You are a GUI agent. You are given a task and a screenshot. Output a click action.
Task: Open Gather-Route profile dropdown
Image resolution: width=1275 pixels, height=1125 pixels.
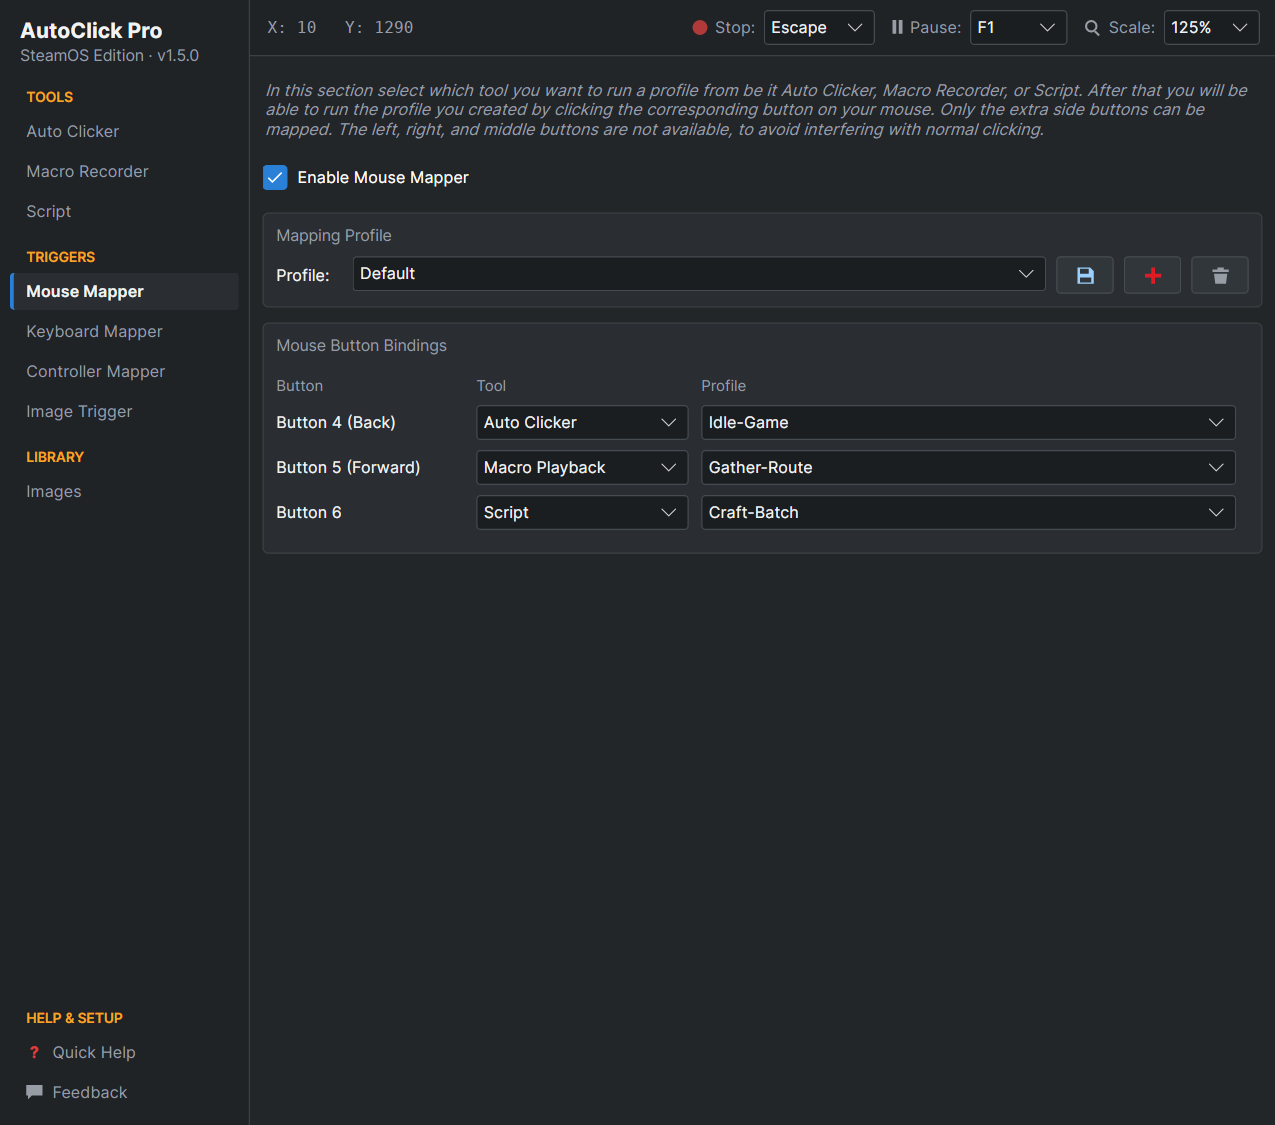968,467
